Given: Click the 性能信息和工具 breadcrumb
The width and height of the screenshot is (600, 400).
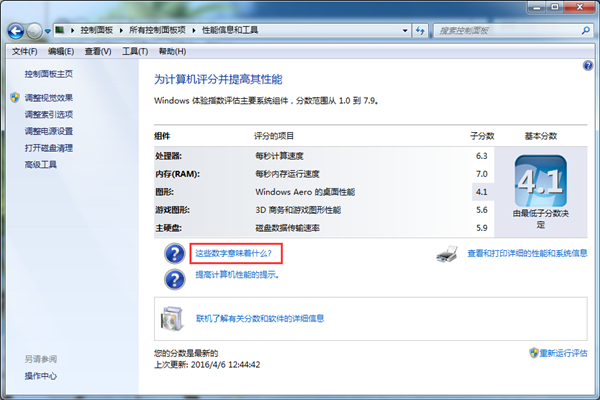Looking at the screenshot, I should (x=230, y=30).
